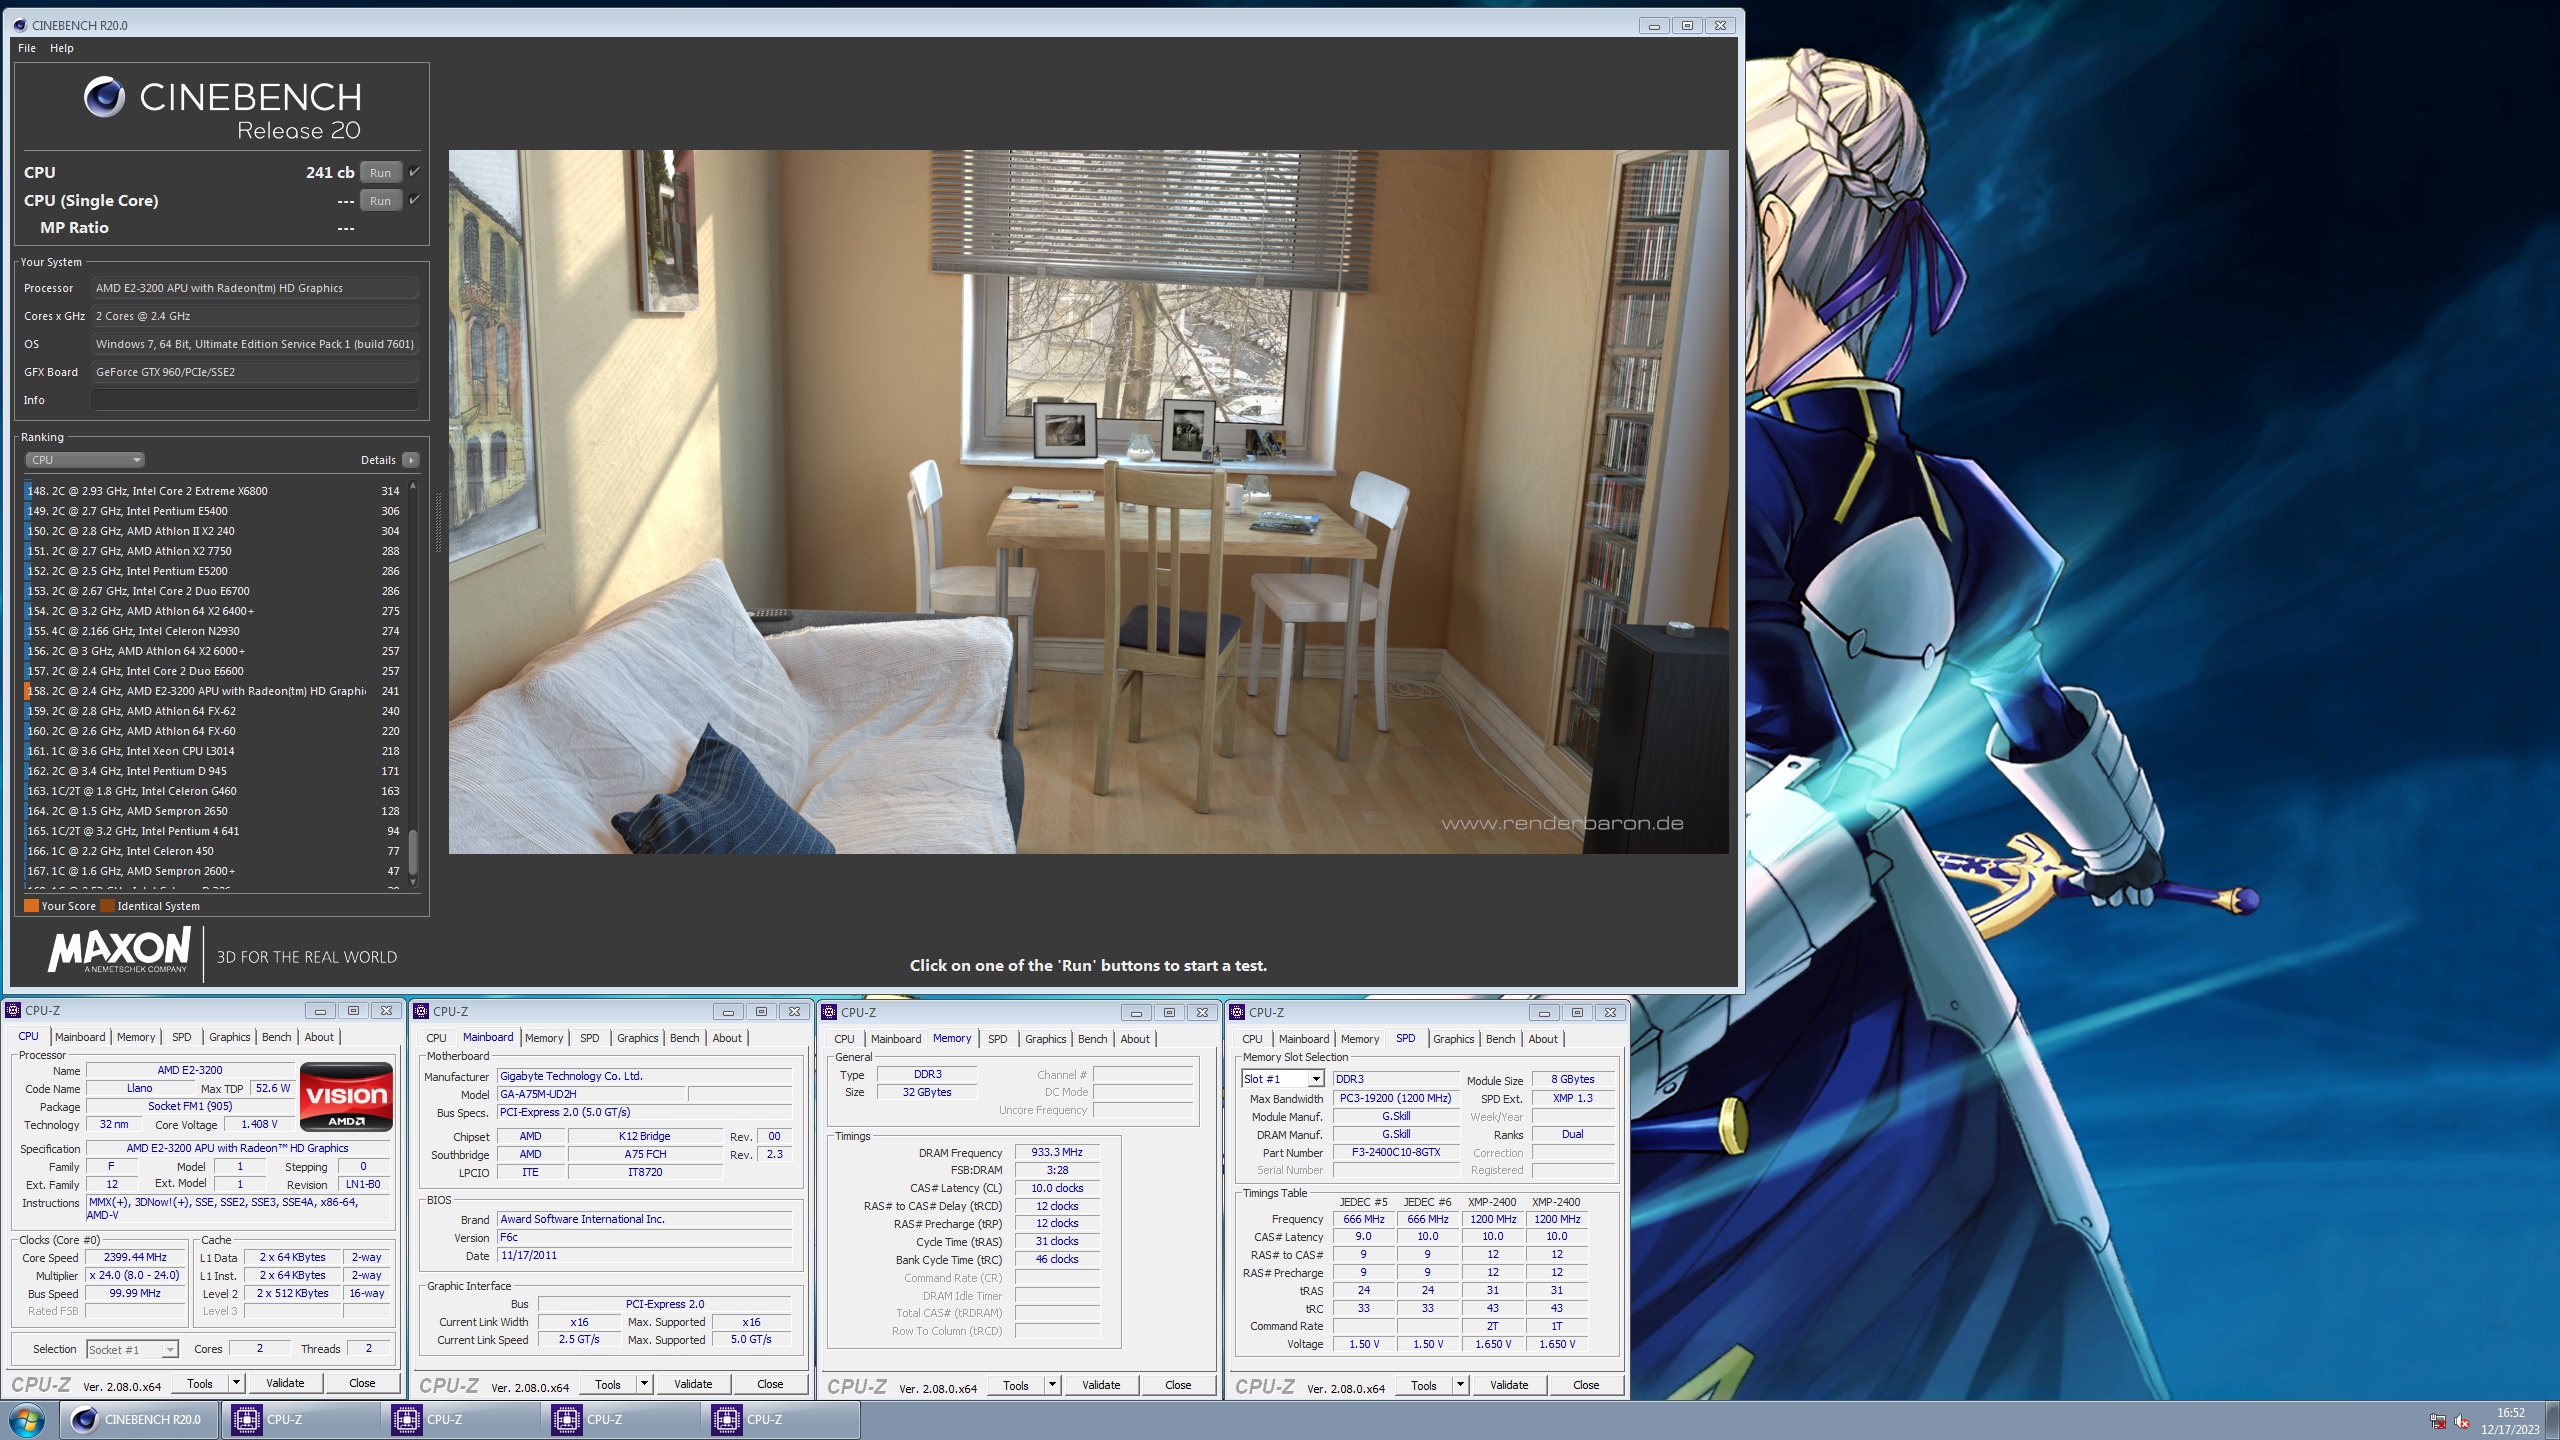The height and width of the screenshot is (1440, 2560).
Task: Click the ranking scrollbar up arrow
Action: [413, 486]
